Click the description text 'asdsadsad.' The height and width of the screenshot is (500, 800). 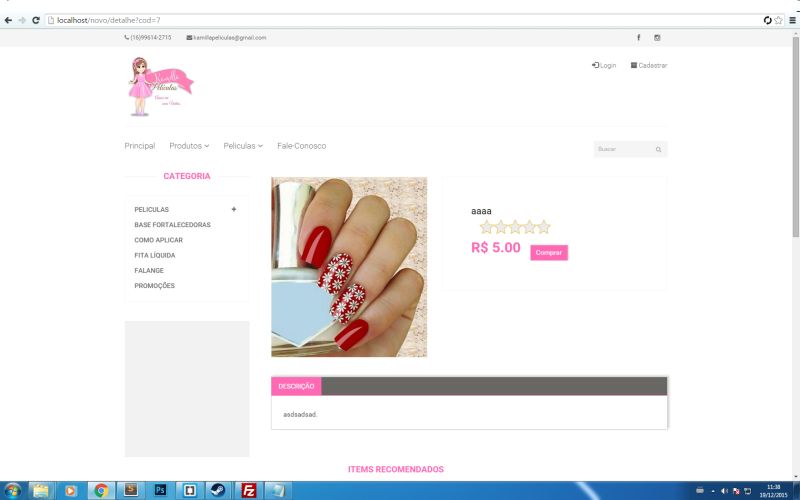pos(301,415)
